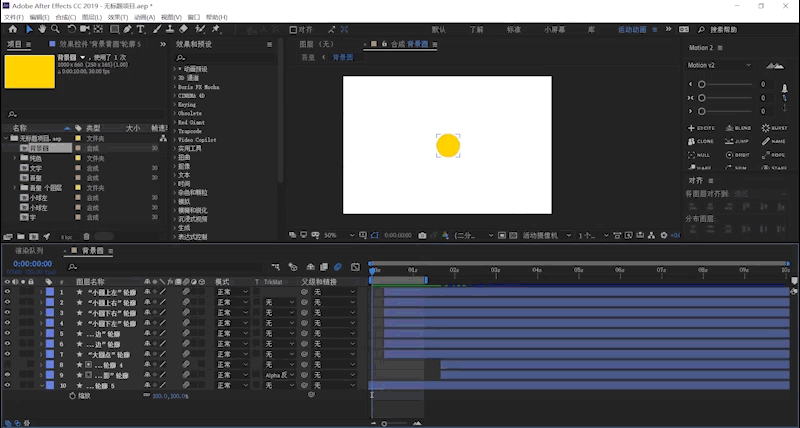
Task: Switch to the 标准 workspace tab
Action: [513, 30]
